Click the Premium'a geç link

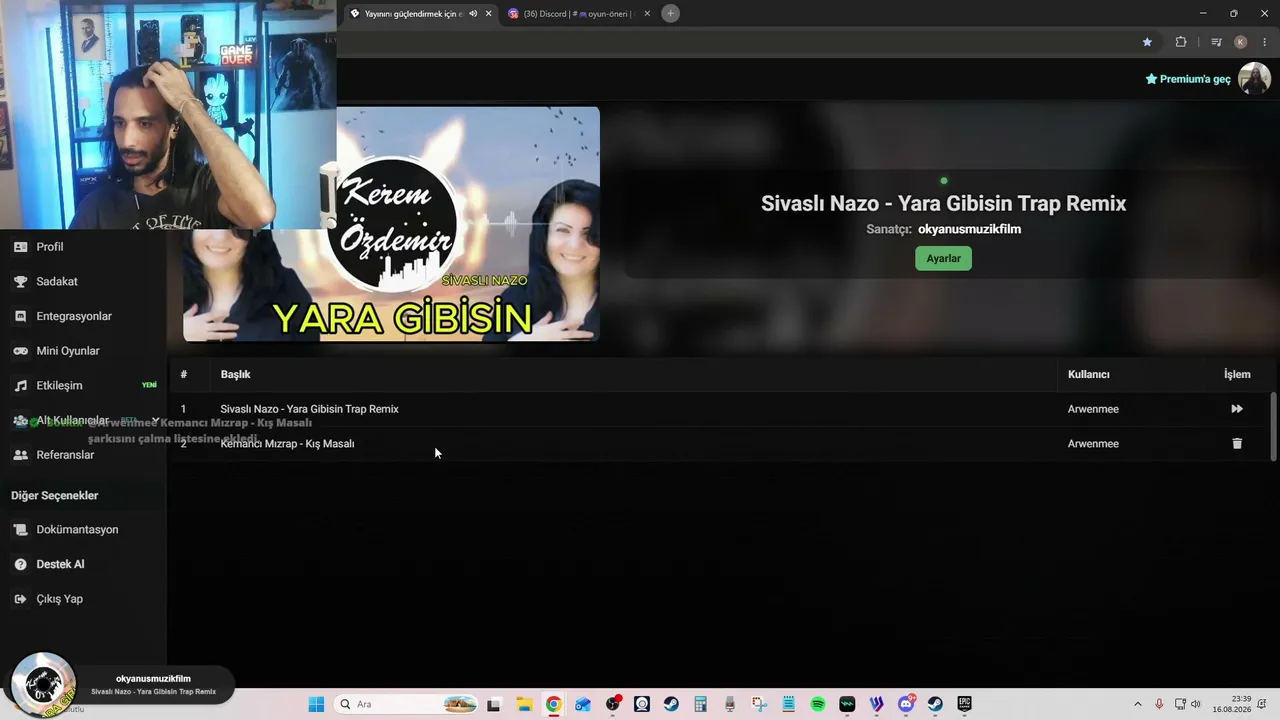pos(1188,79)
